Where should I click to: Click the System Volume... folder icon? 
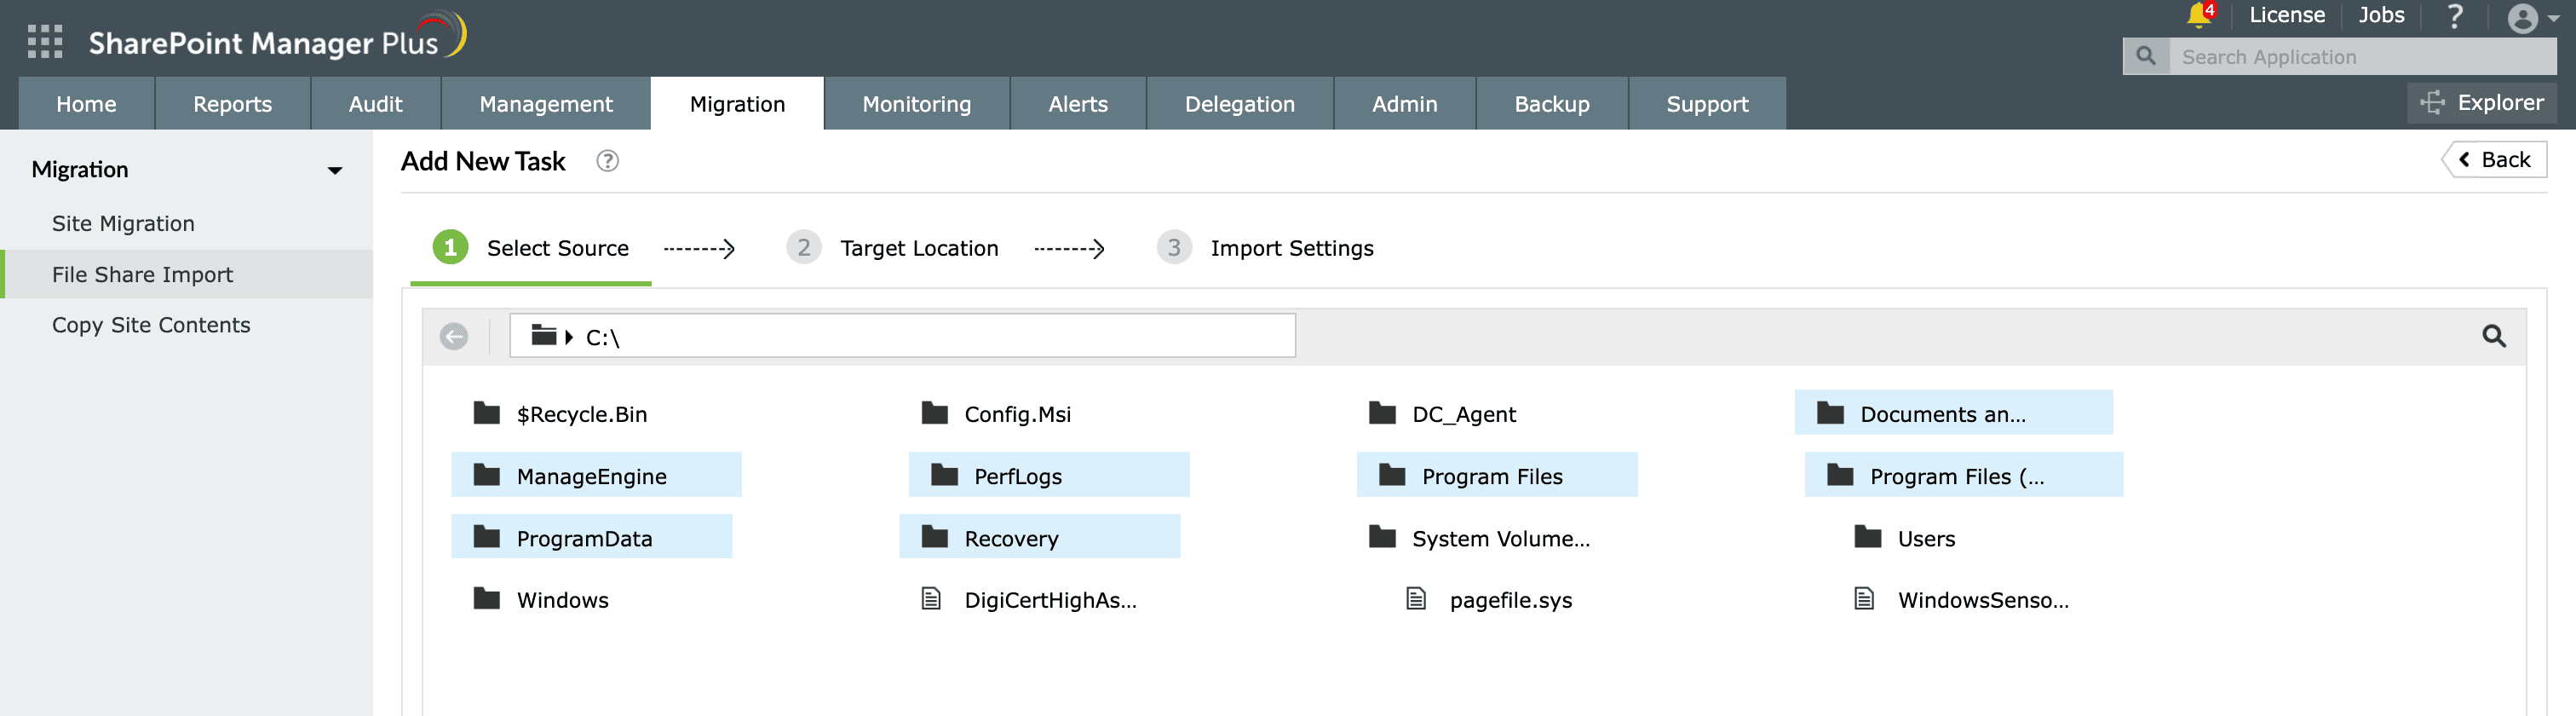[x=1382, y=536]
